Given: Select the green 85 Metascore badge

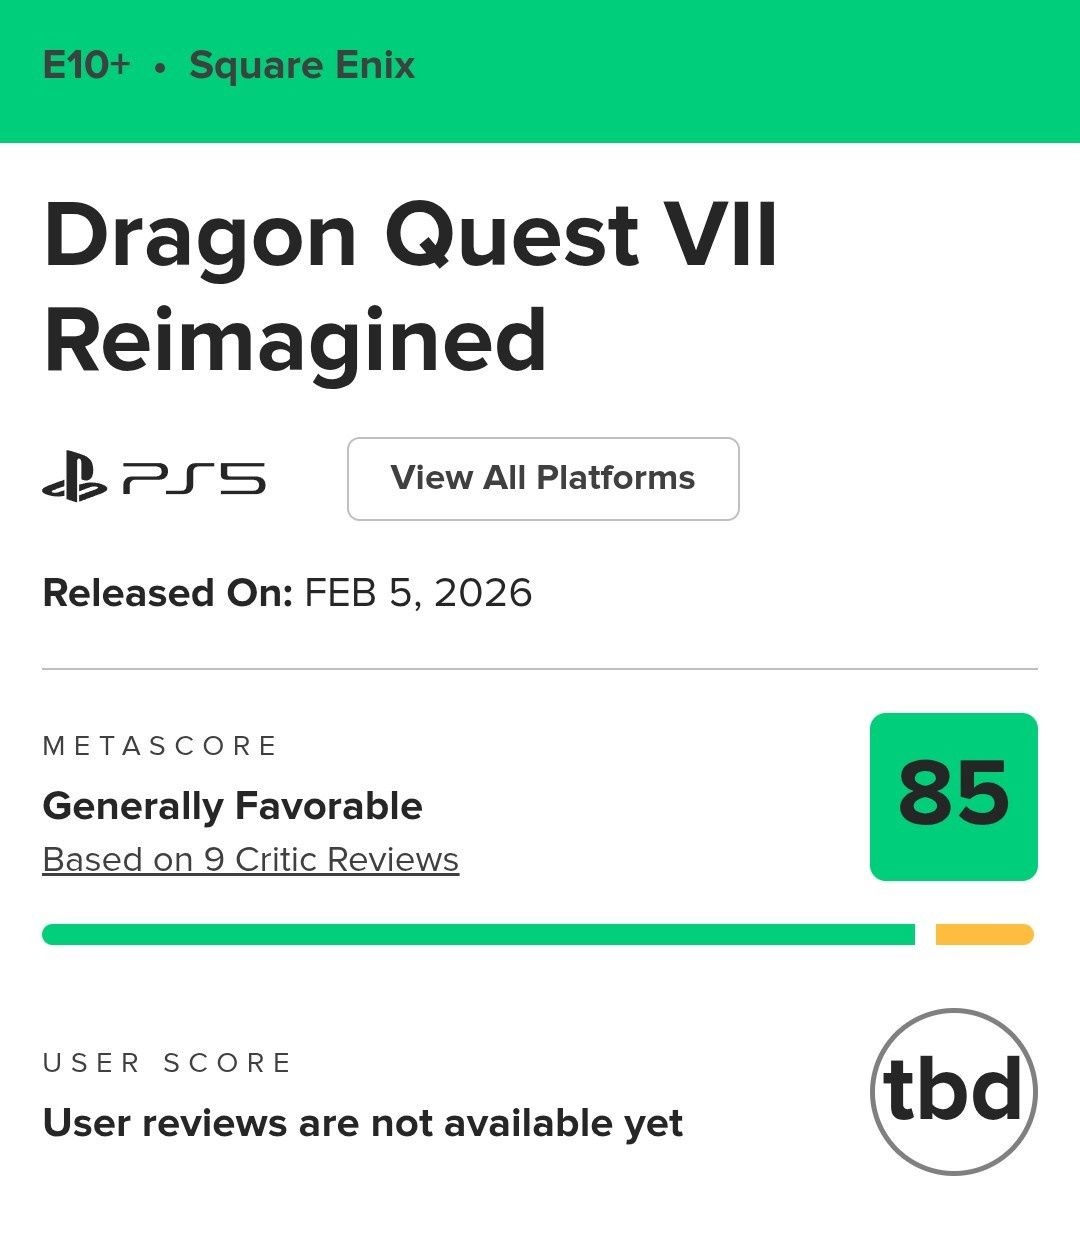Looking at the screenshot, I should pos(953,796).
